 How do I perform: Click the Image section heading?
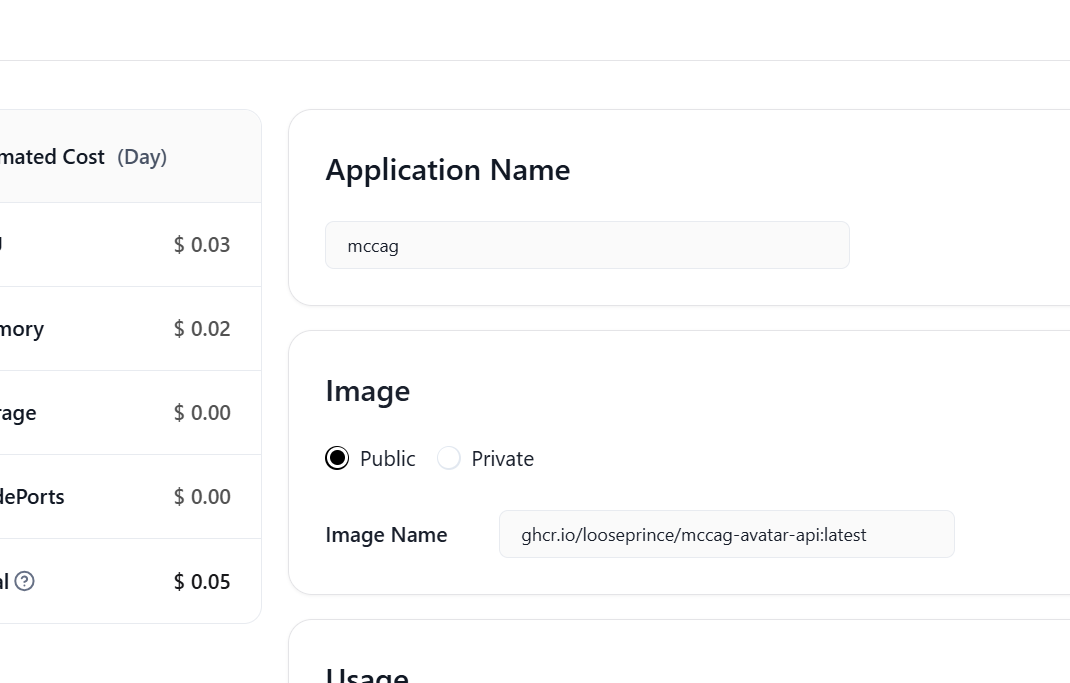click(368, 392)
